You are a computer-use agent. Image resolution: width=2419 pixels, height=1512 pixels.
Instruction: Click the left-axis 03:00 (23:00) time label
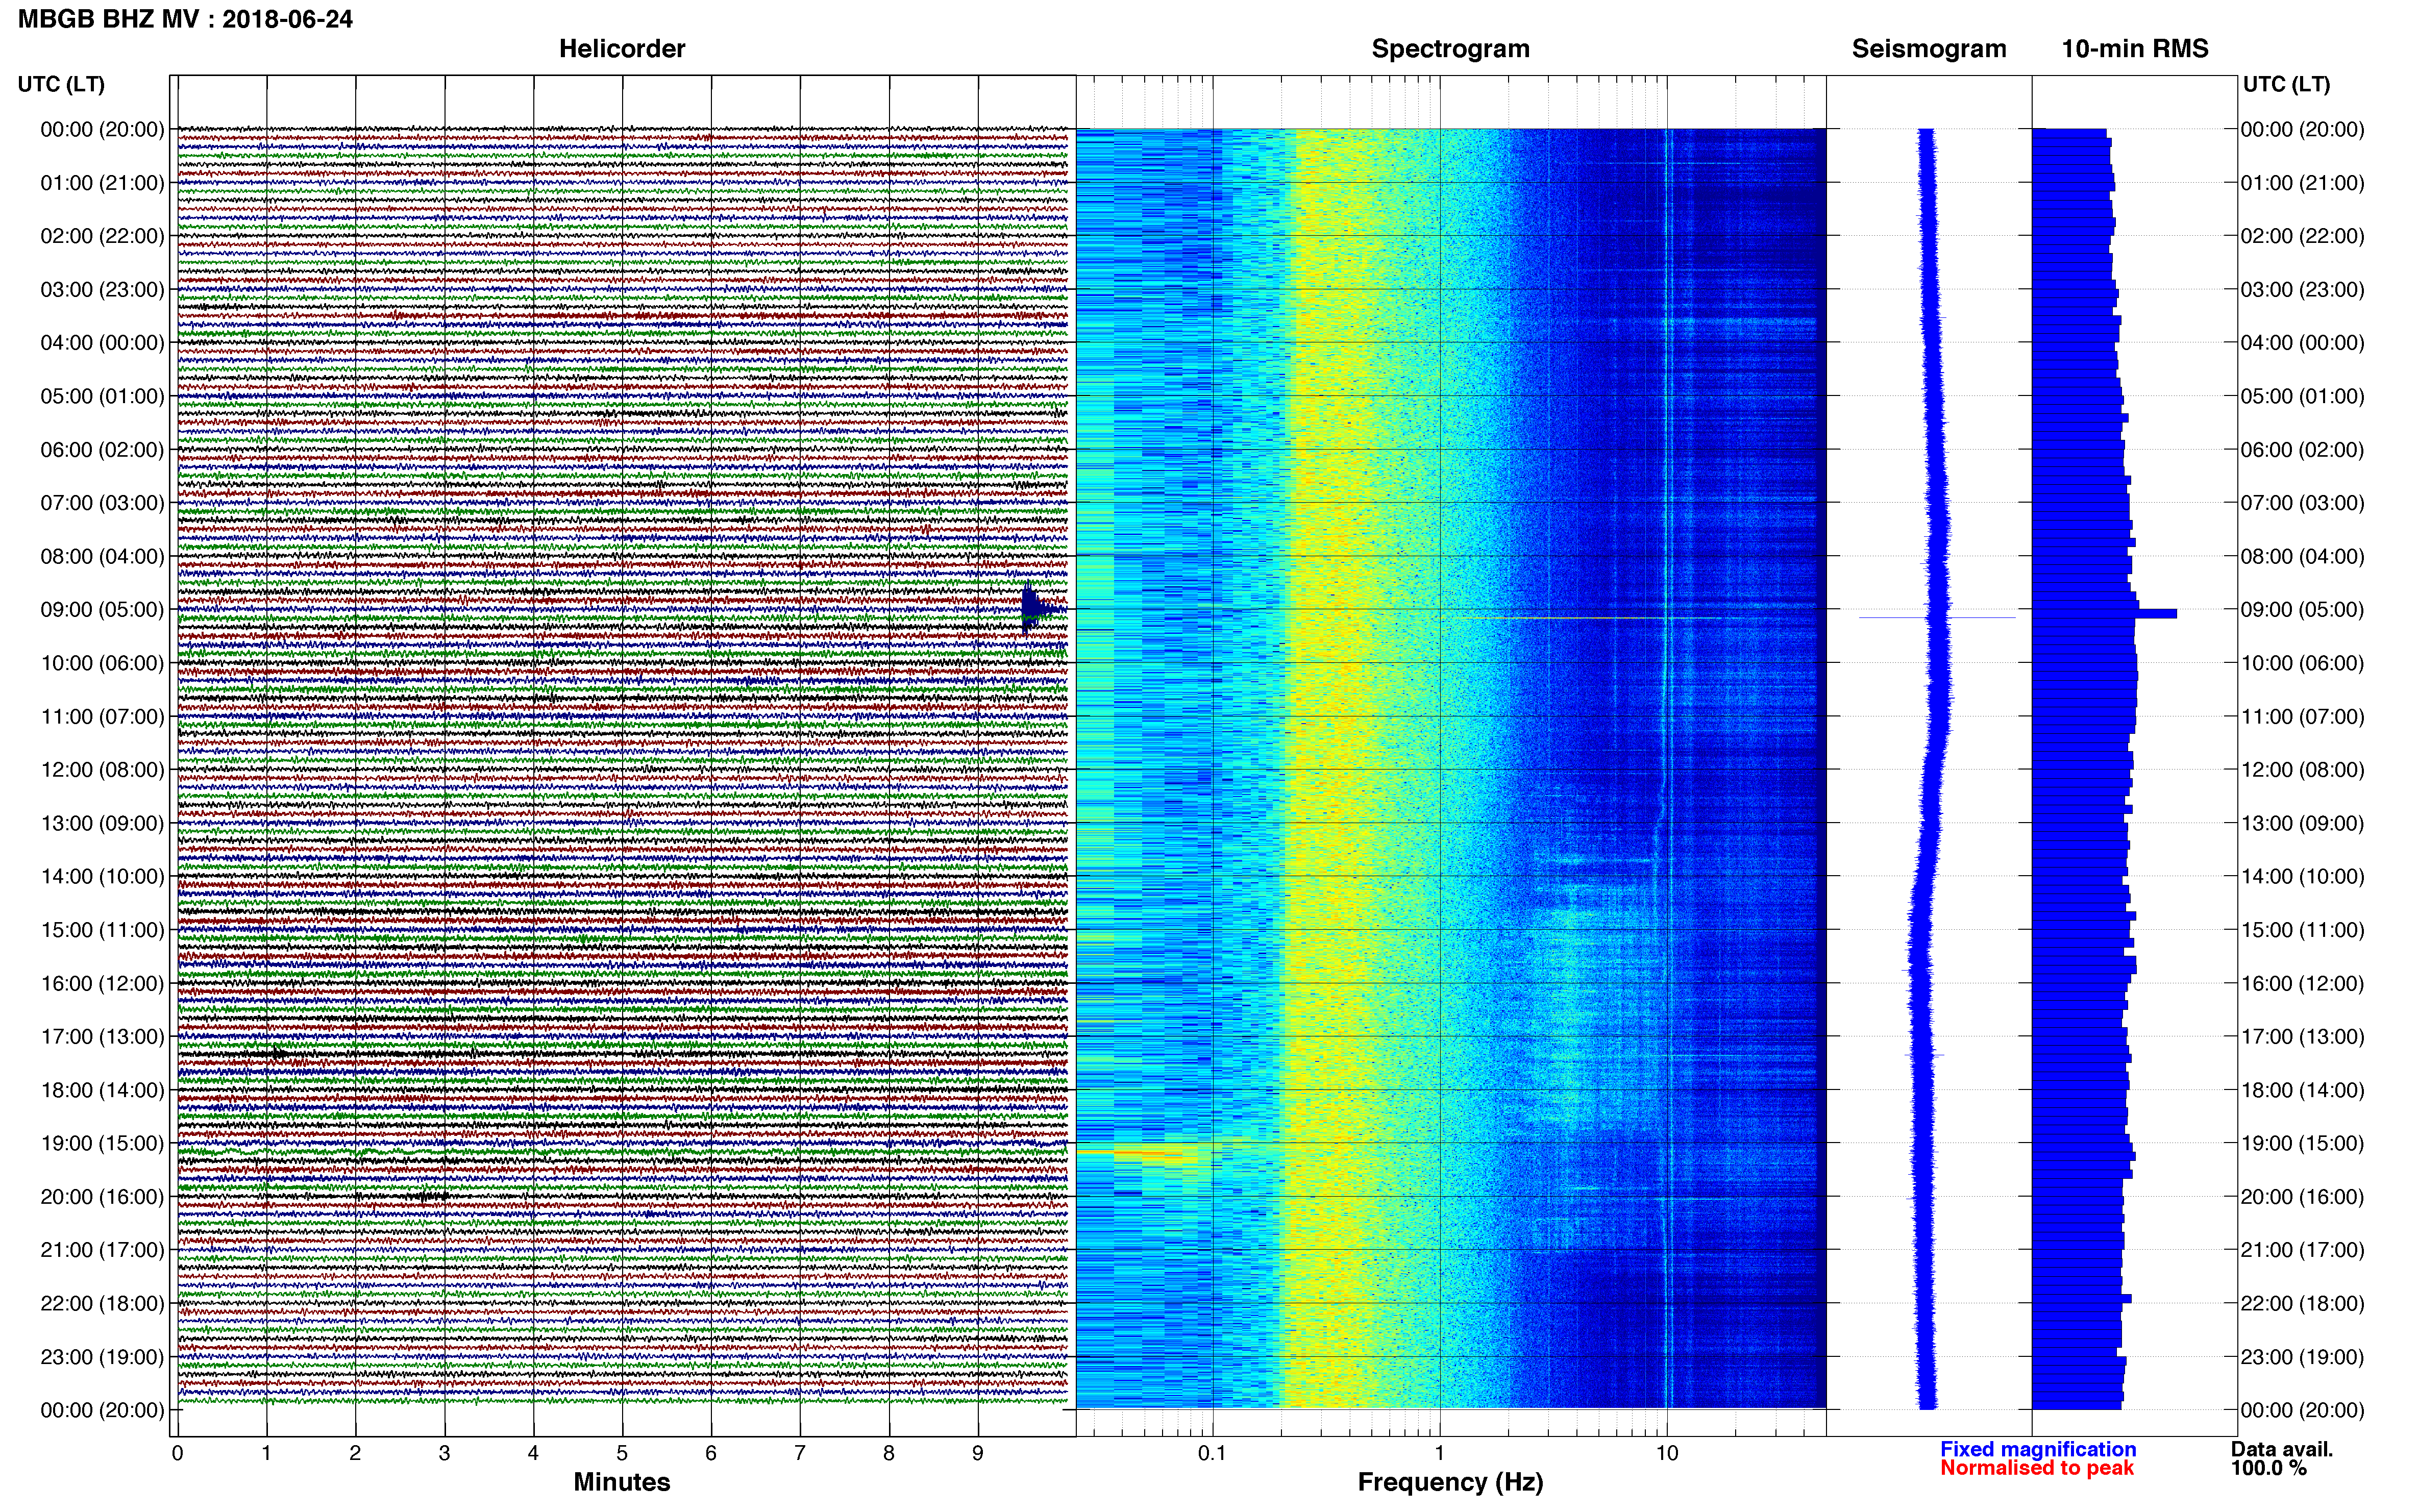point(102,289)
